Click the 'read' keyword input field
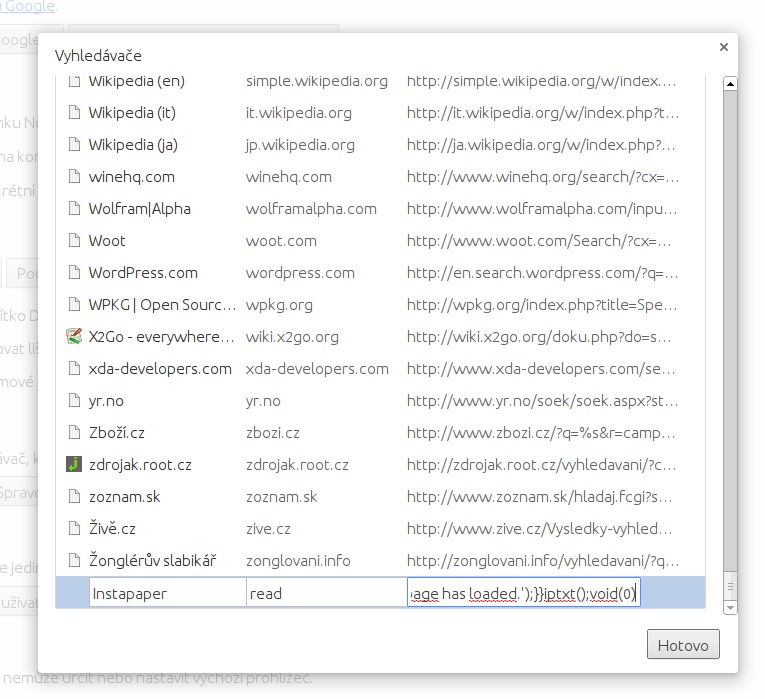 327,593
